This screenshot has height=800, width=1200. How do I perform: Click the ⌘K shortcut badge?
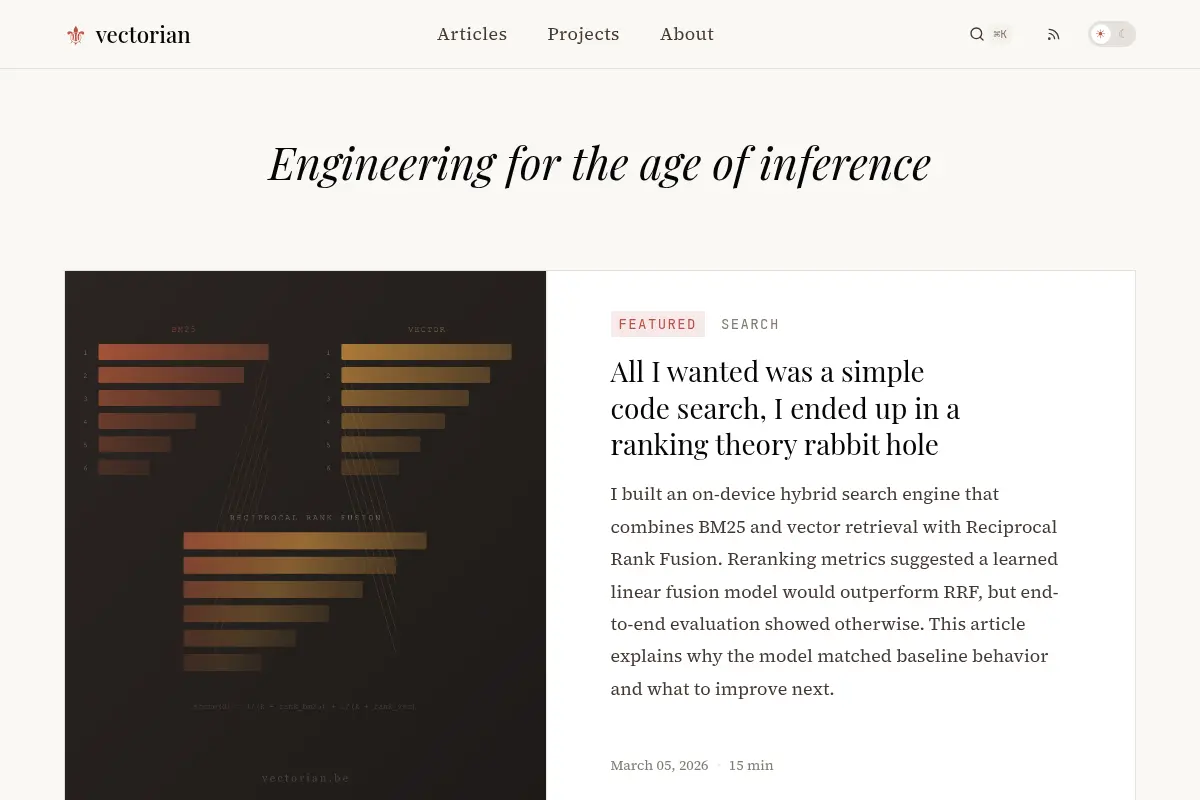1000,34
